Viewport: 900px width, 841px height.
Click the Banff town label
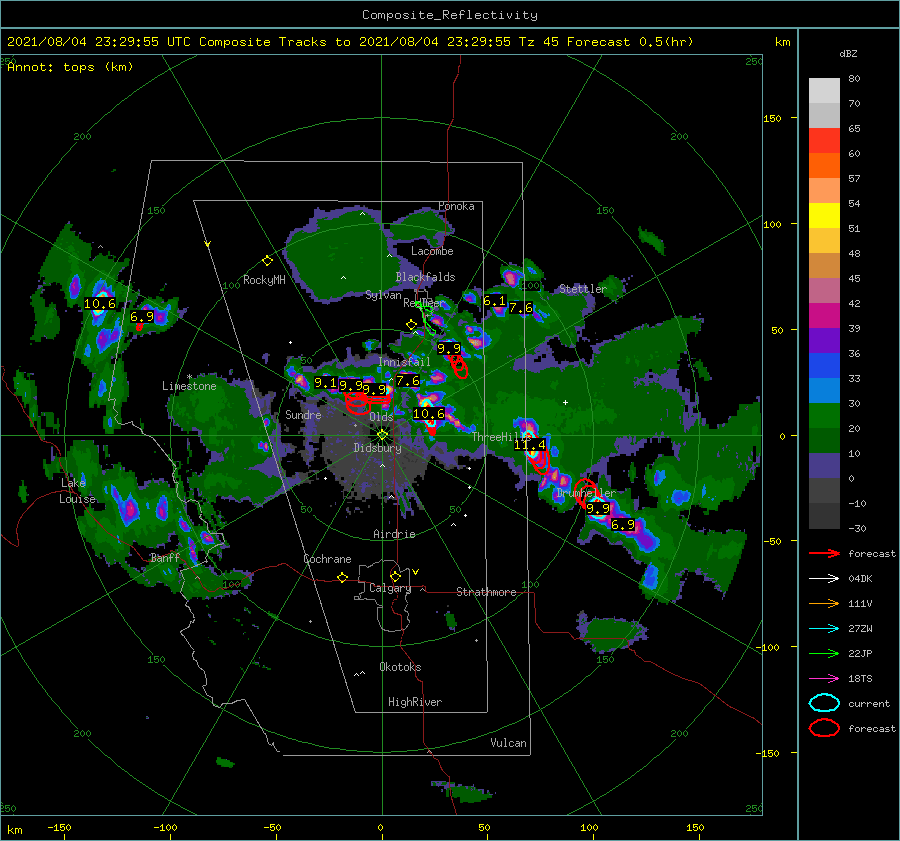(165, 557)
